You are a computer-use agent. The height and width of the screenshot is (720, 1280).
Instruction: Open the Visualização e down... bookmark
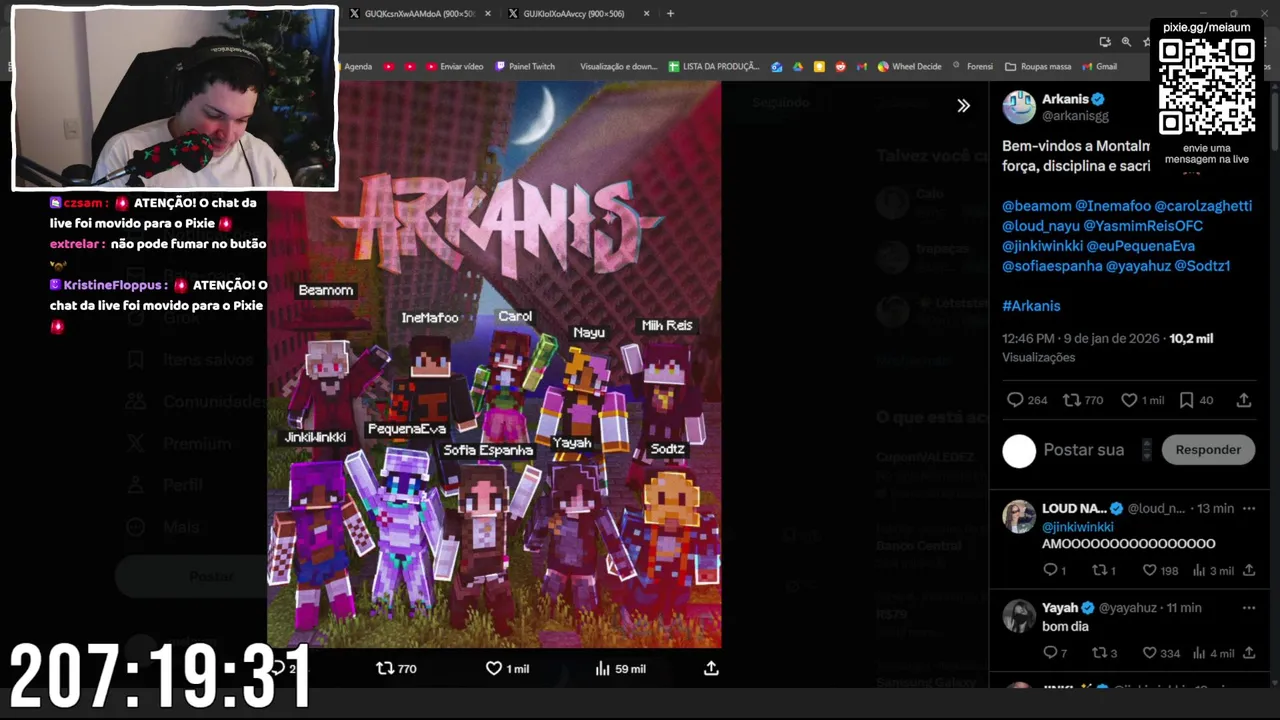618,66
